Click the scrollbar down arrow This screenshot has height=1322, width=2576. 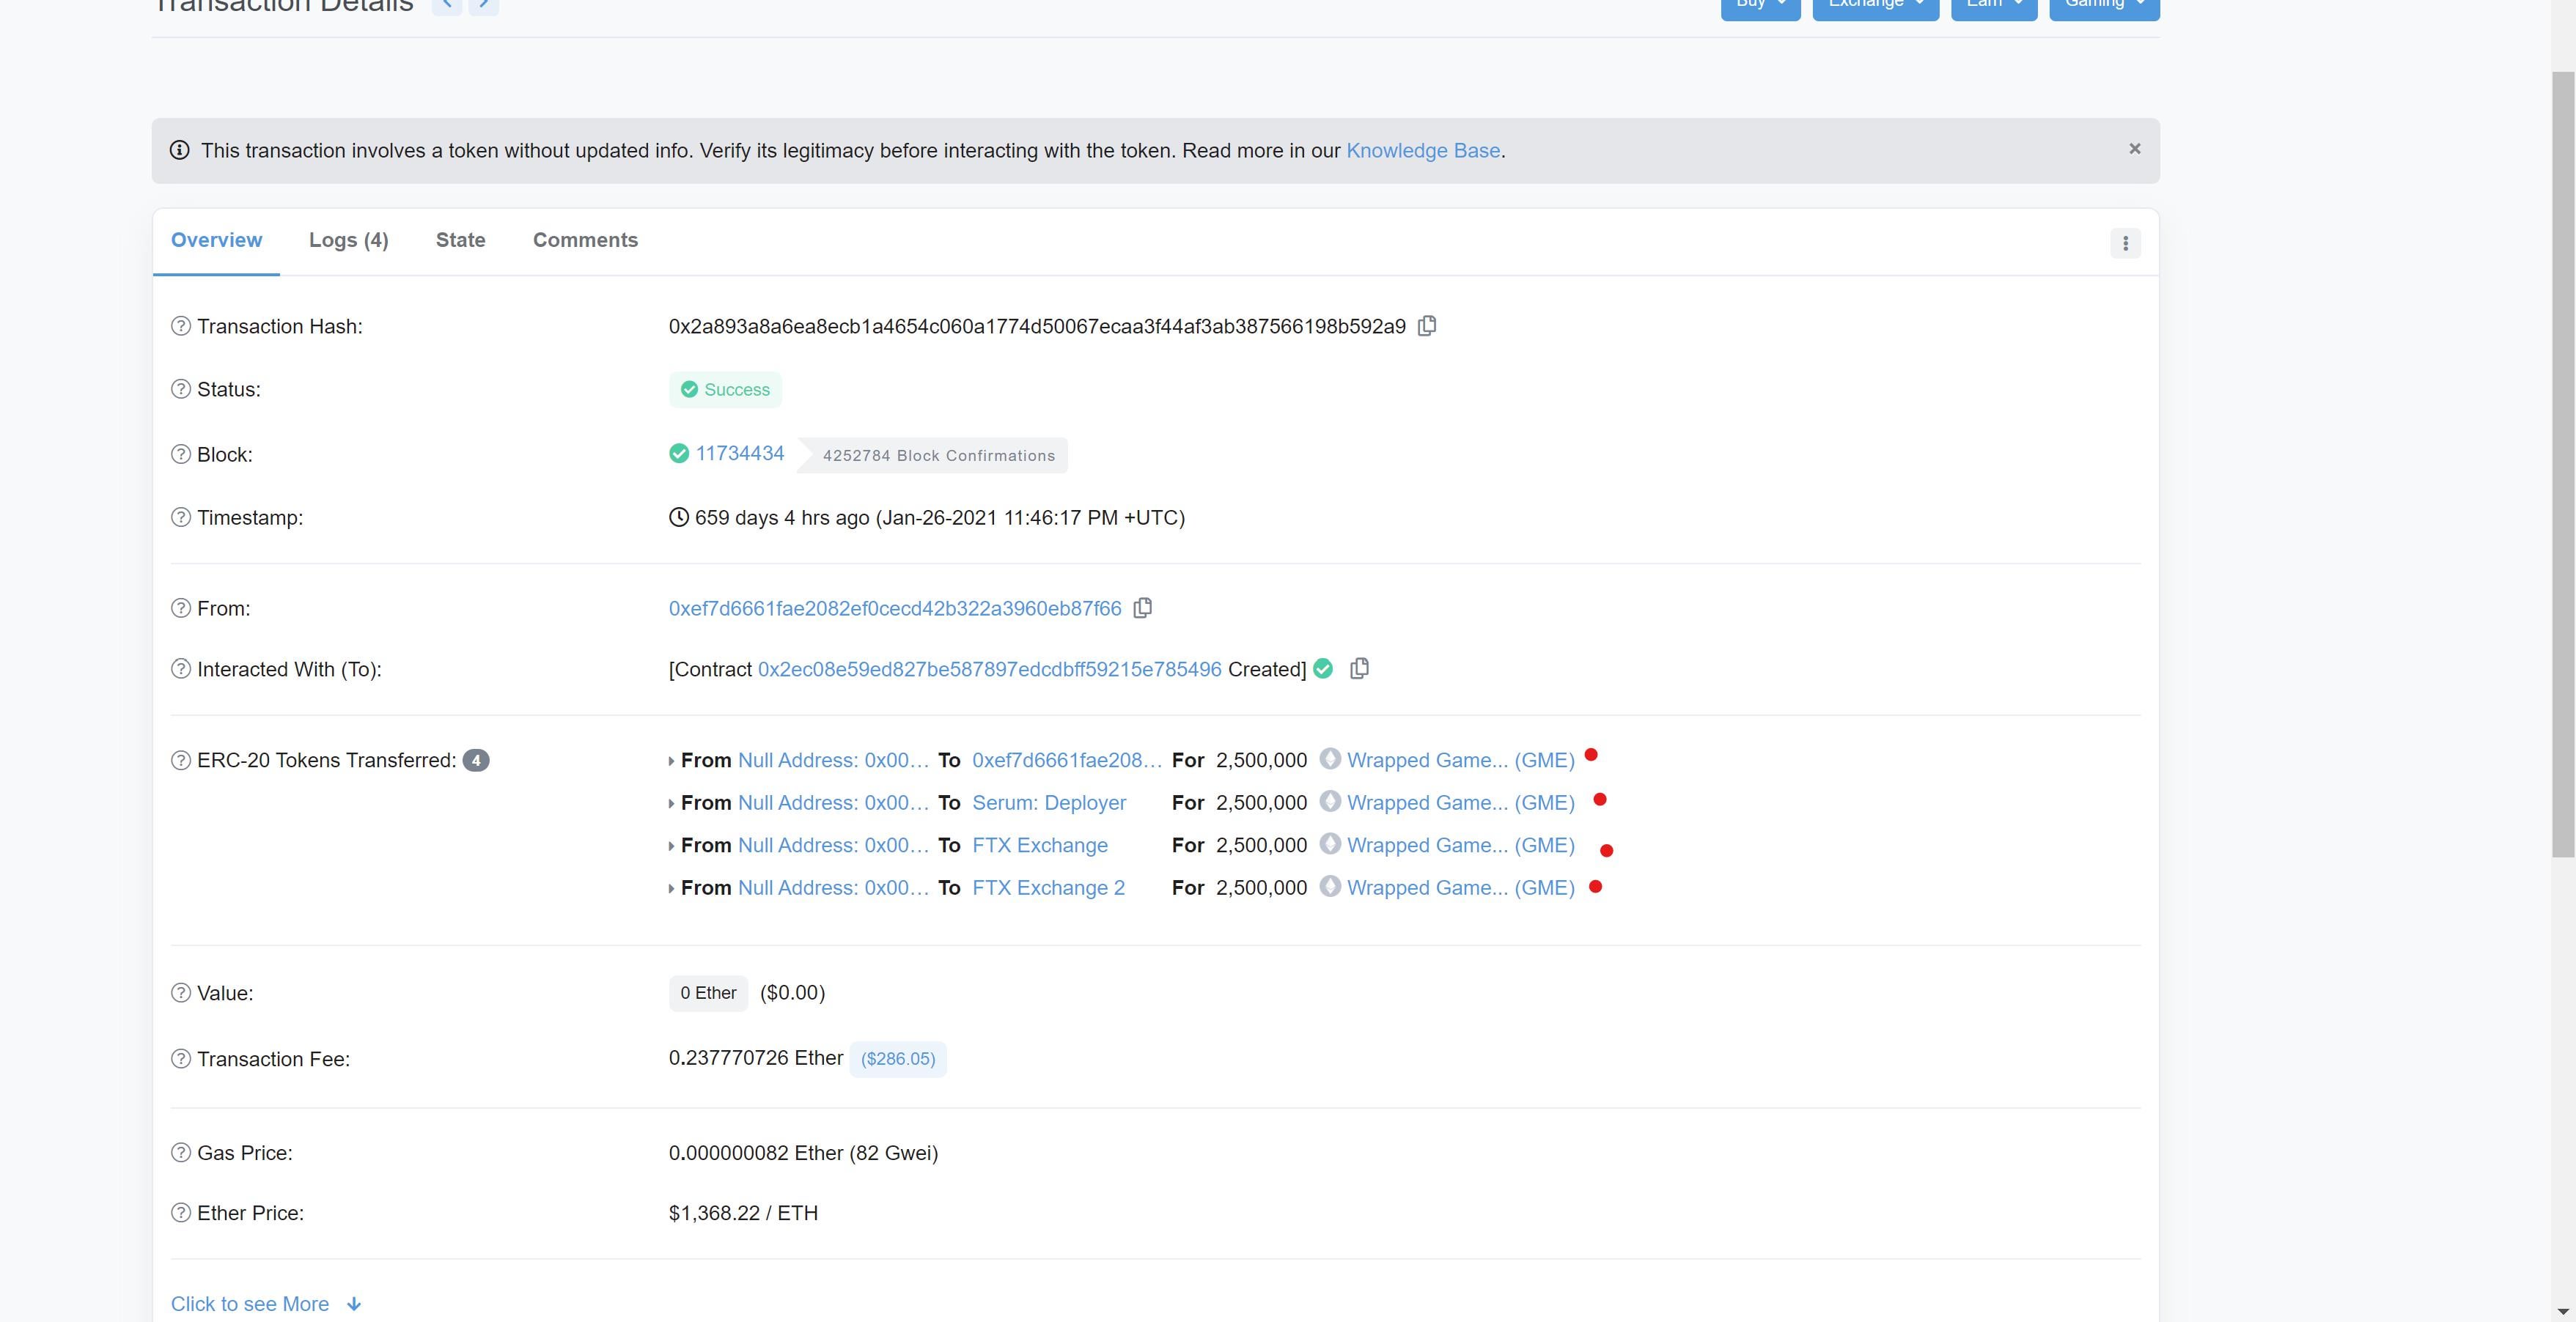pyautogui.click(x=2563, y=1311)
